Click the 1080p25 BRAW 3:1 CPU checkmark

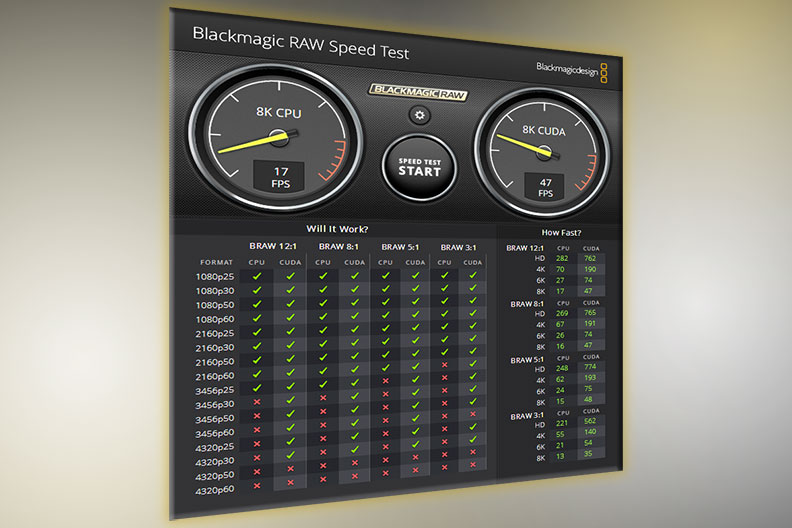click(444, 275)
